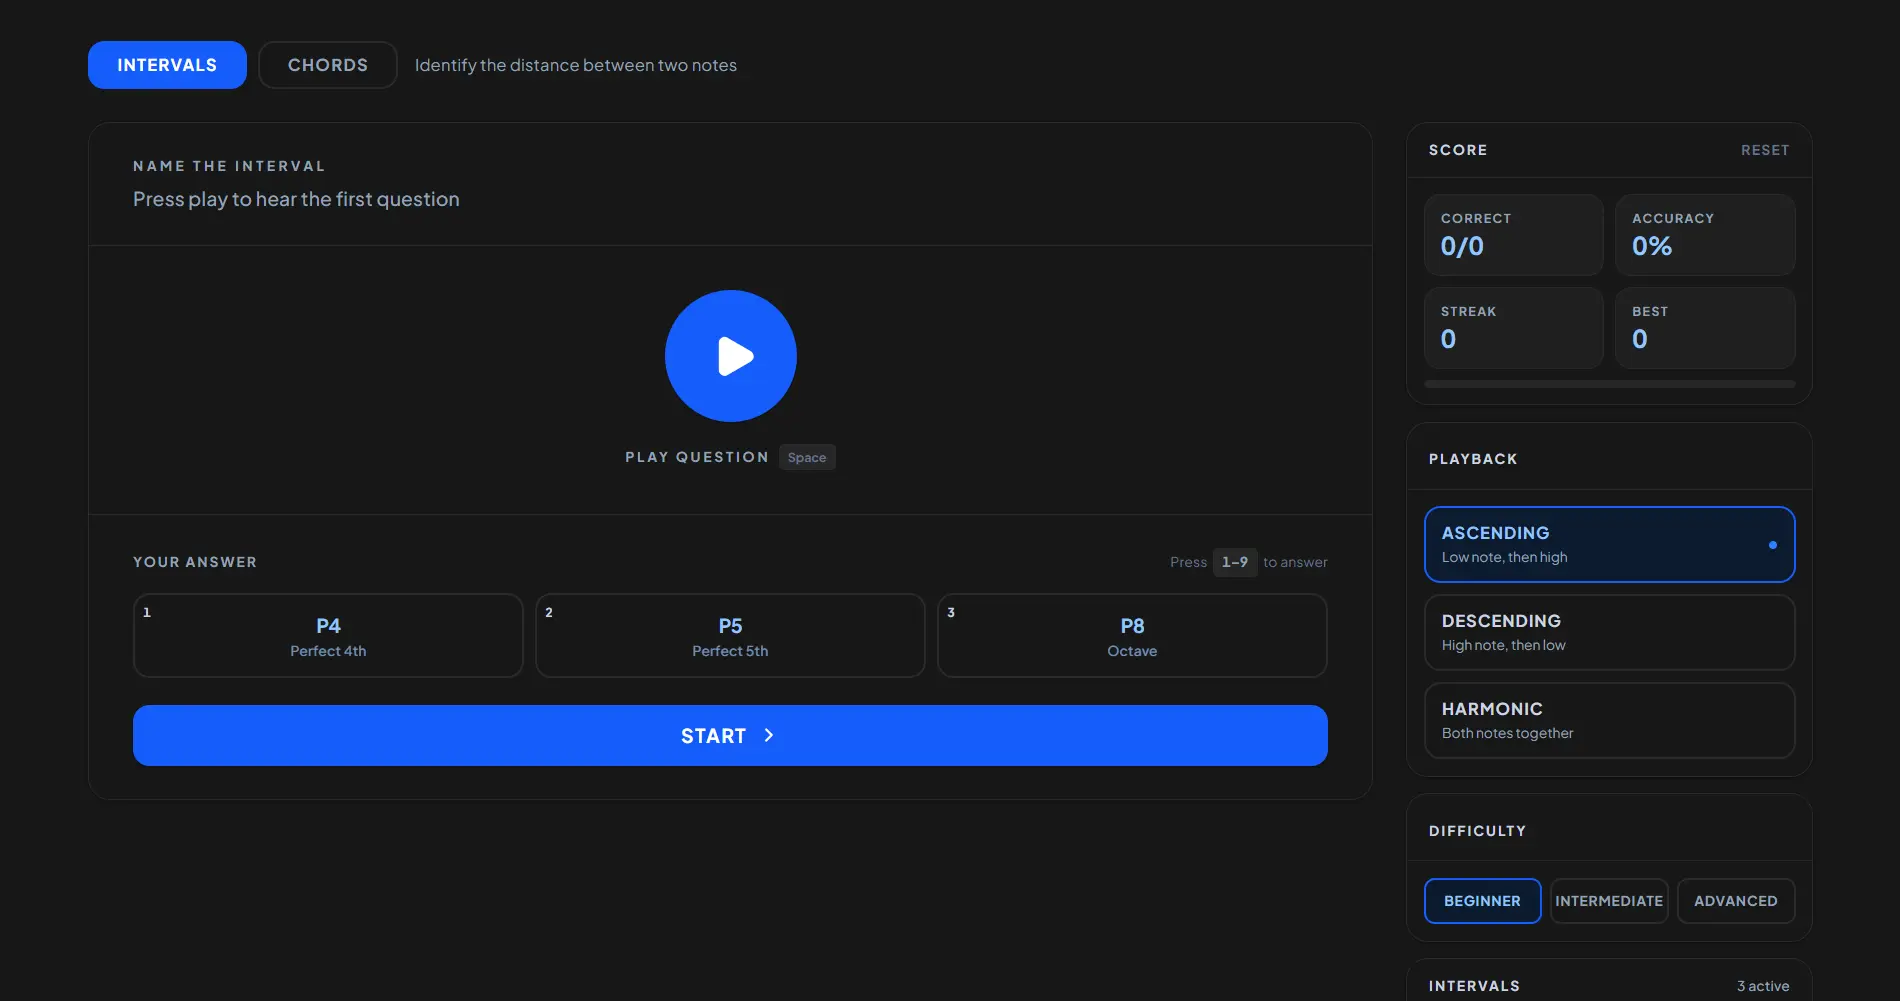Click the Correct 0/0 score card
The width and height of the screenshot is (1900, 1001).
click(1513, 235)
